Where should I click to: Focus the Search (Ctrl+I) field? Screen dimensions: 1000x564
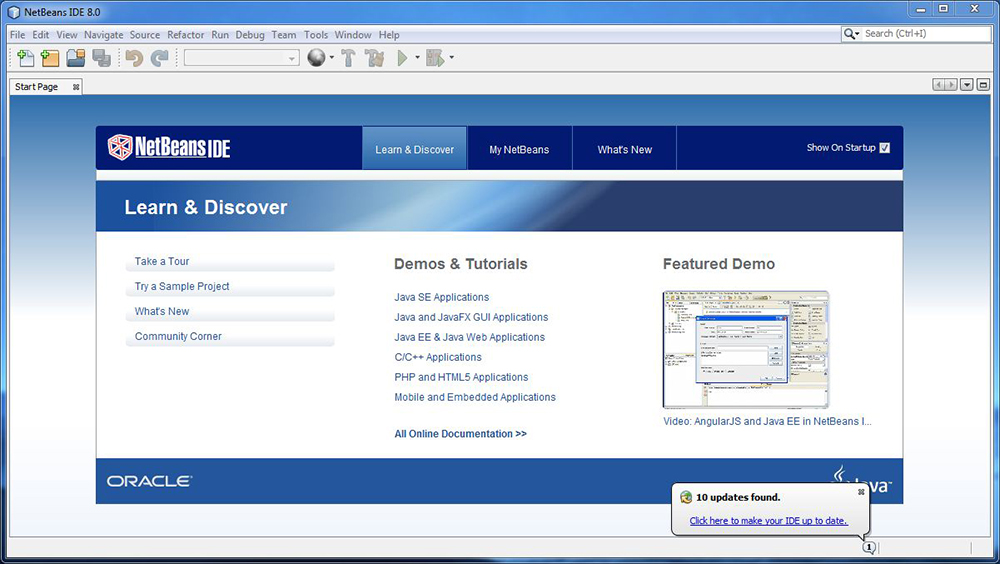click(x=925, y=33)
